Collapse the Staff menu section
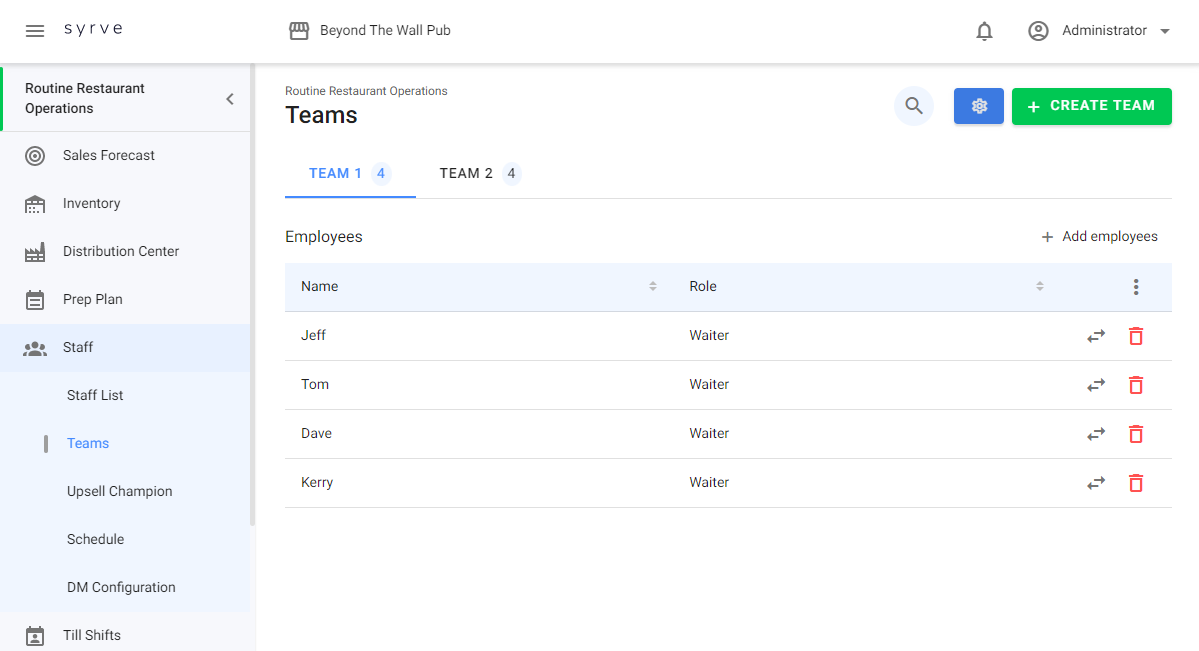Viewport: 1199px width, 651px height. point(78,348)
